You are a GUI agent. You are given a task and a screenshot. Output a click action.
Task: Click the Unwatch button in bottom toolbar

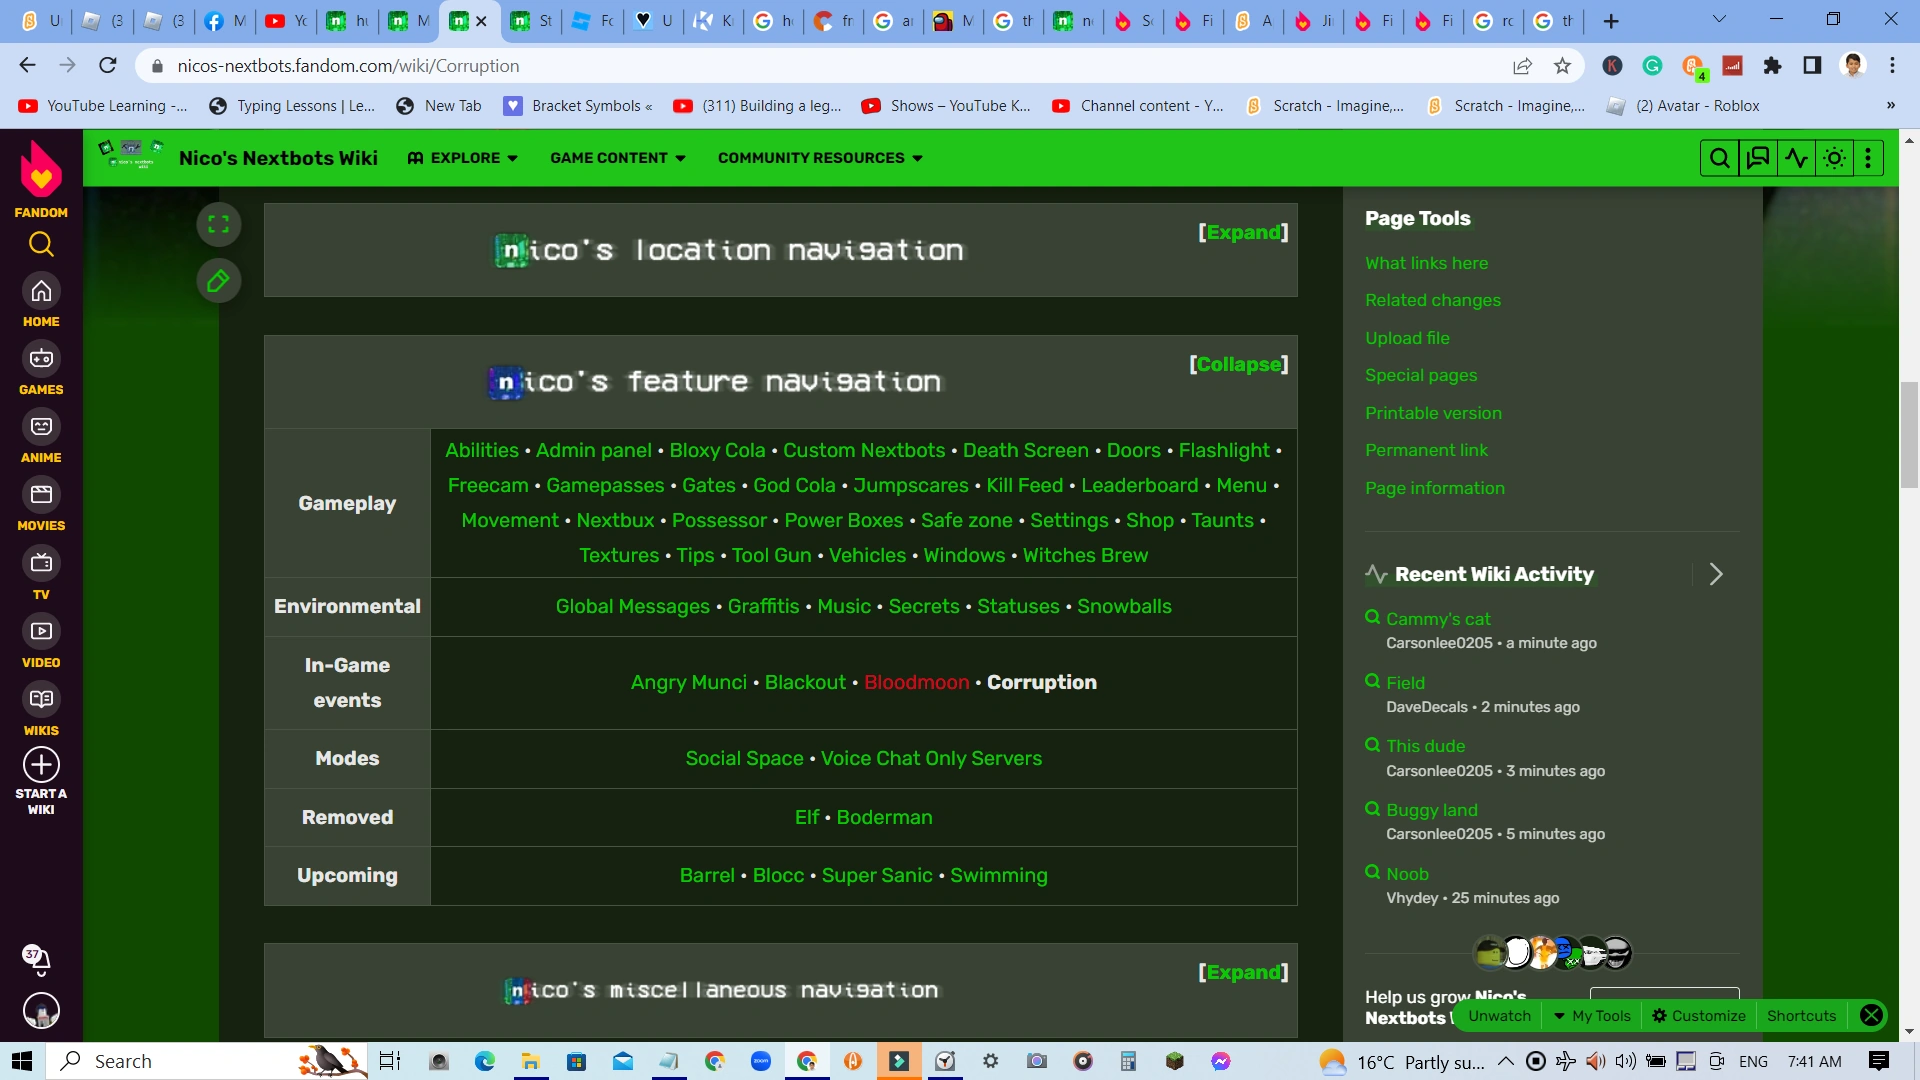point(1499,1016)
